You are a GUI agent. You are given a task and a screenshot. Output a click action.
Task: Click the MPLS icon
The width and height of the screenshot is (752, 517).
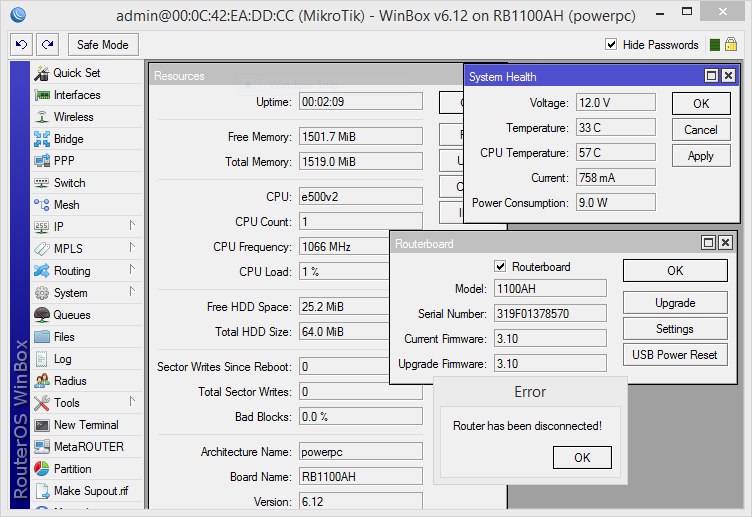(x=42, y=249)
